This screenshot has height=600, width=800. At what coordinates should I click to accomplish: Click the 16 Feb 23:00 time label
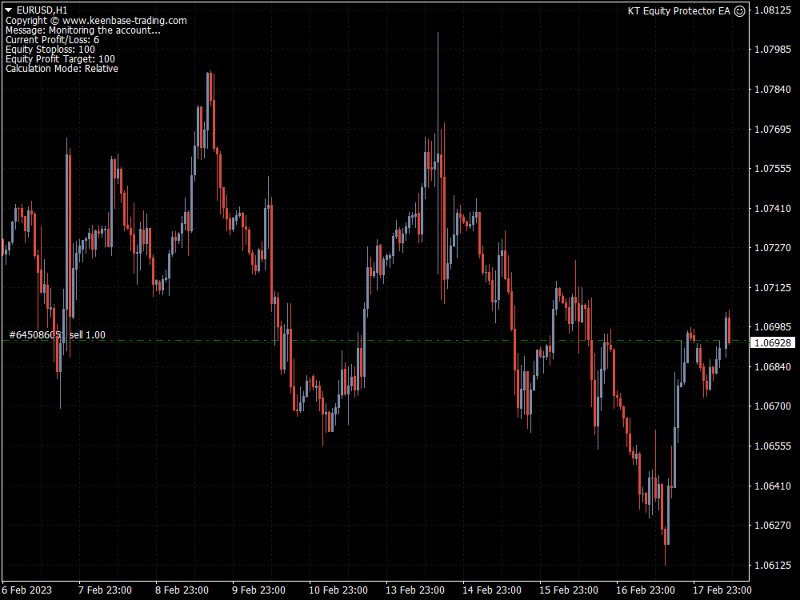tap(645, 590)
